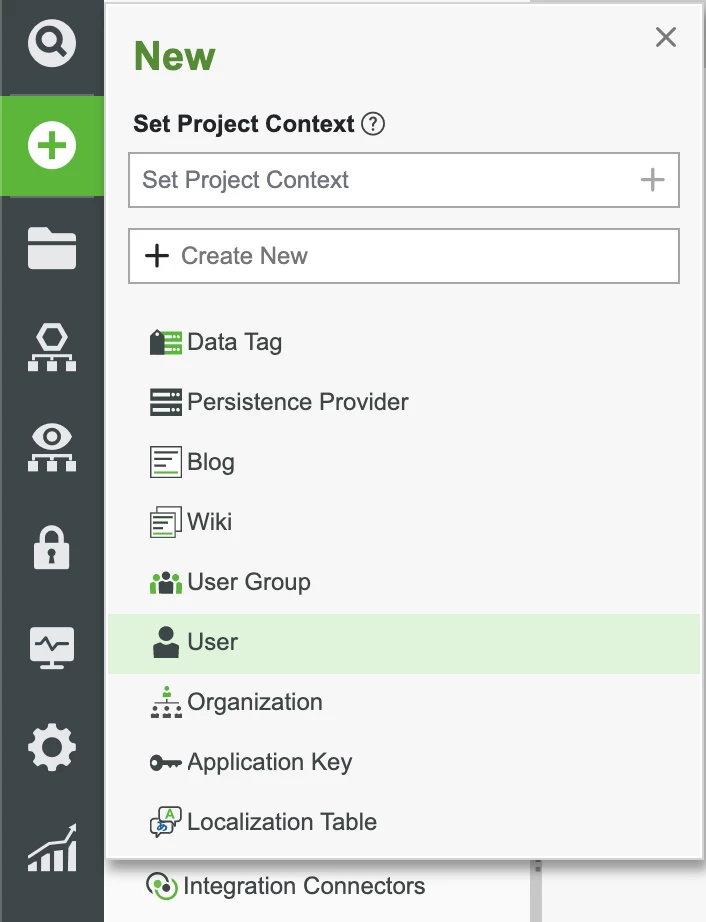
Task: Choose Localization Table from the list
Action: [281, 823]
